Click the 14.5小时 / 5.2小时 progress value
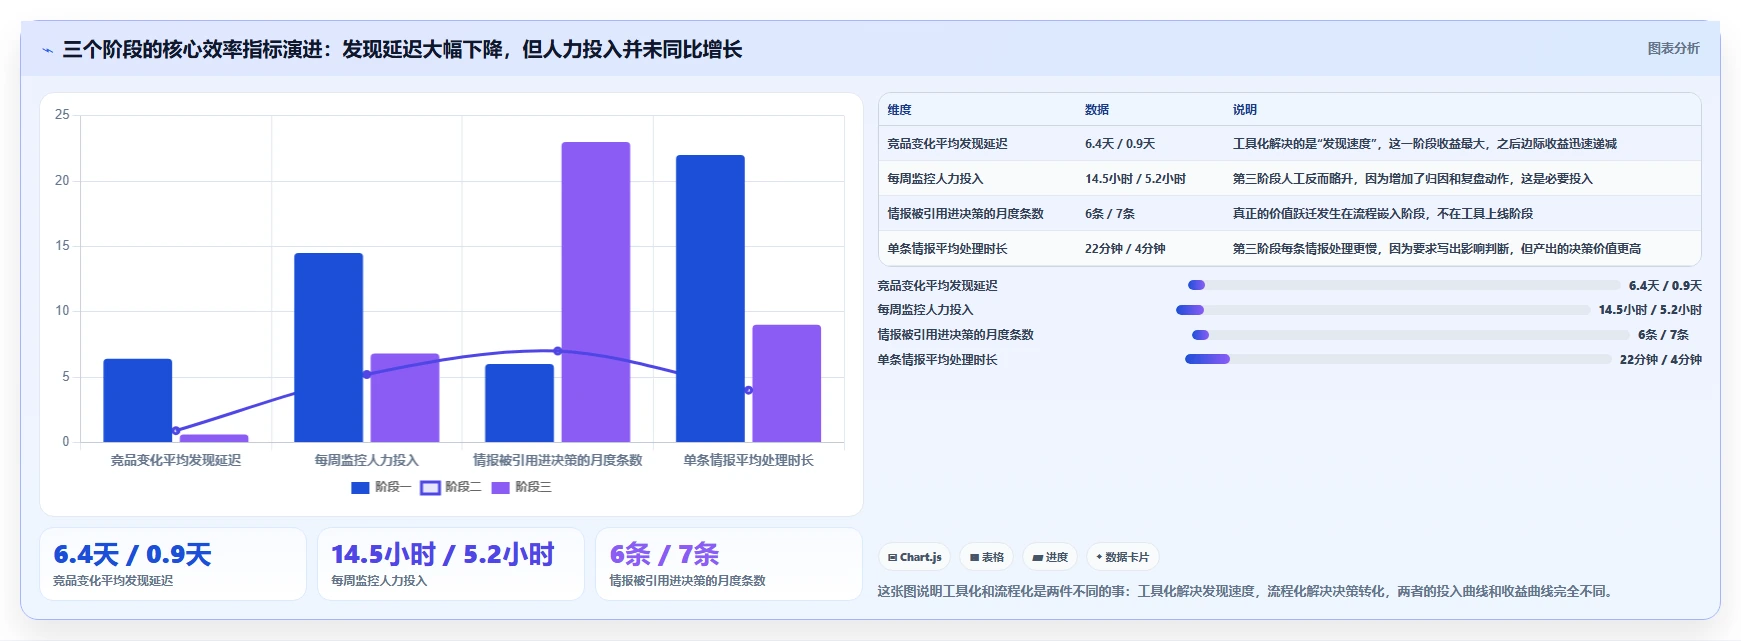1741x641 pixels. tap(1650, 310)
